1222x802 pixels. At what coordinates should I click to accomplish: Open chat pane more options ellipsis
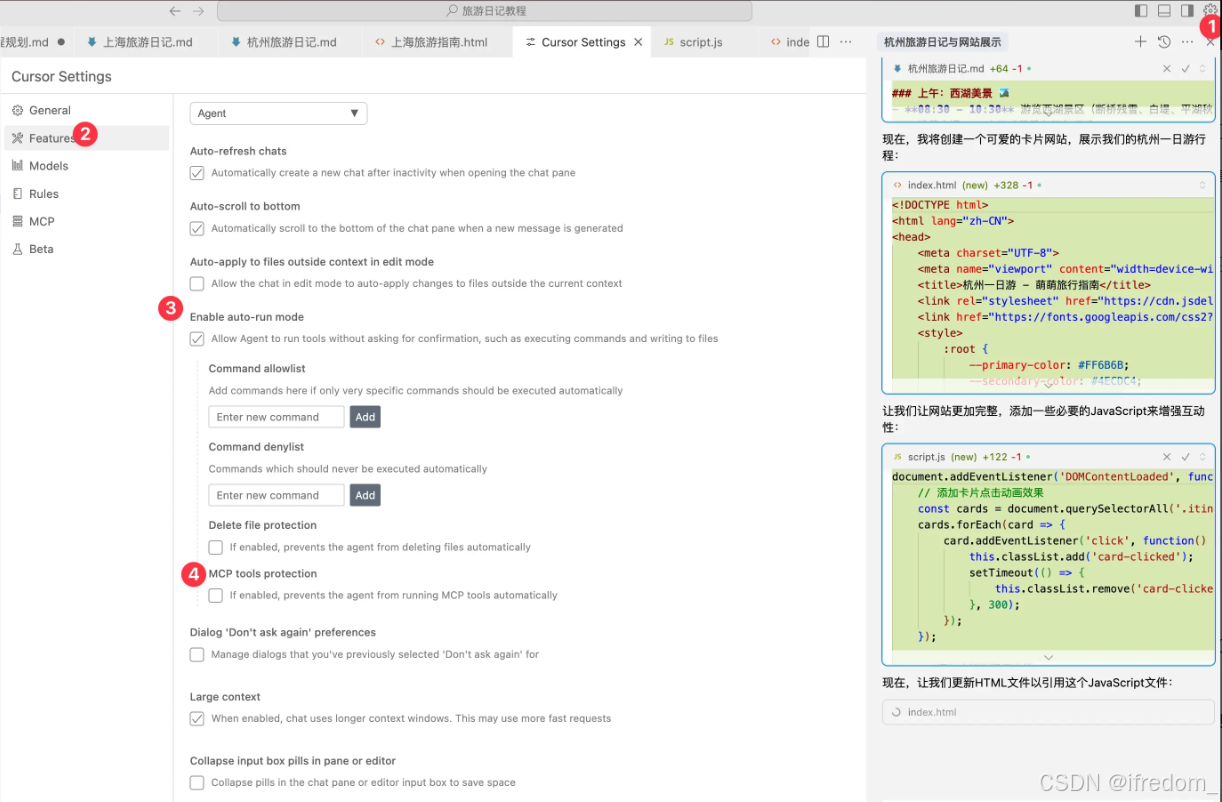1187,42
